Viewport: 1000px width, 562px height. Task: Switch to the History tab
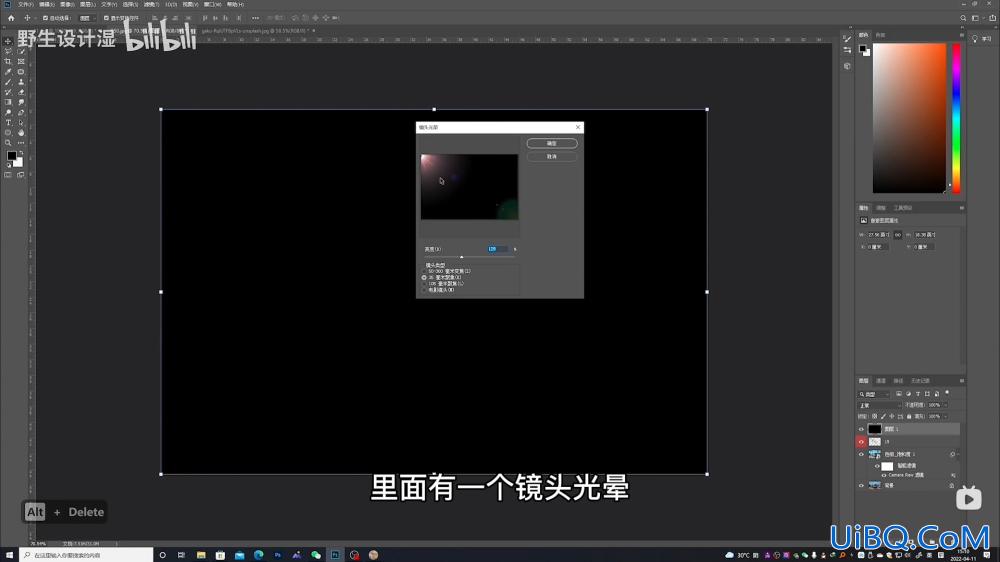pyautogui.click(x=920, y=381)
